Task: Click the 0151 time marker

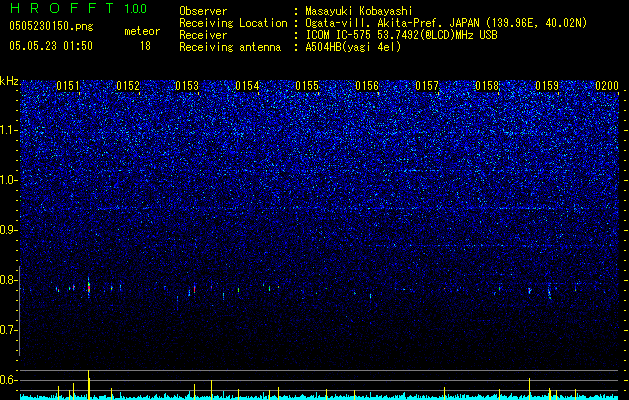Action: tap(68, 86)
